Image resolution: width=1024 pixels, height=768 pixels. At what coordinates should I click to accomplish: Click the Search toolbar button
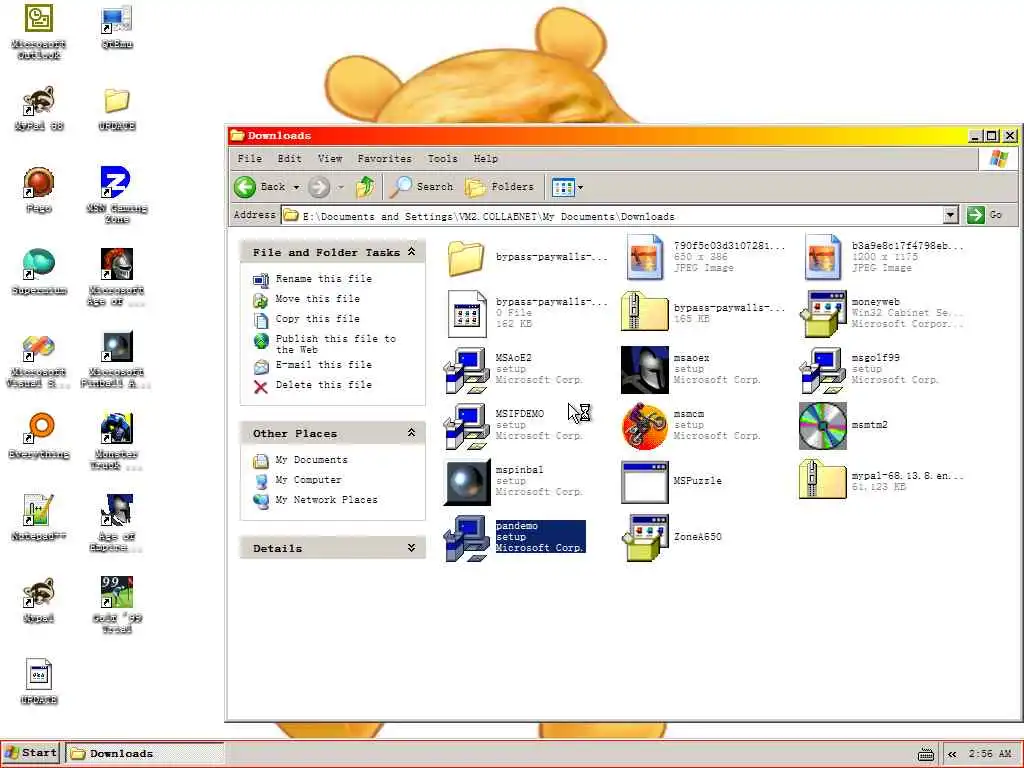pyautogui.click(x=421, y=187)
